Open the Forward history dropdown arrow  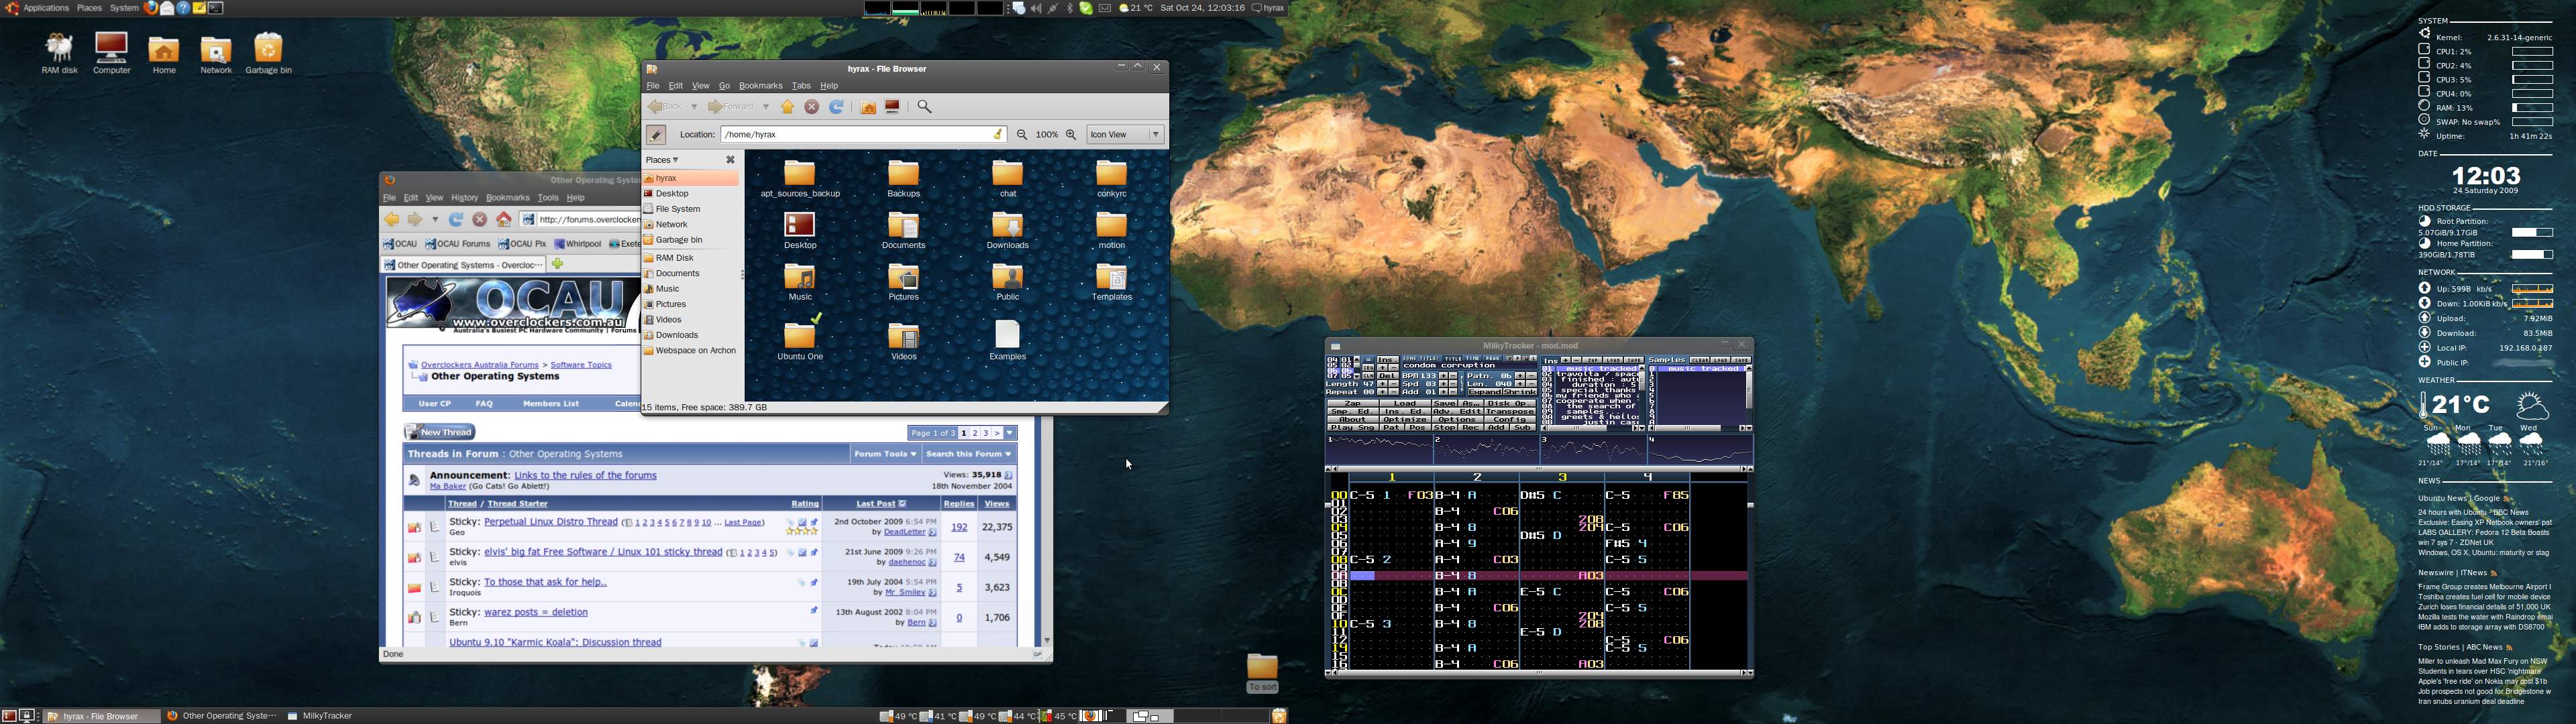(x=766, y=107)
